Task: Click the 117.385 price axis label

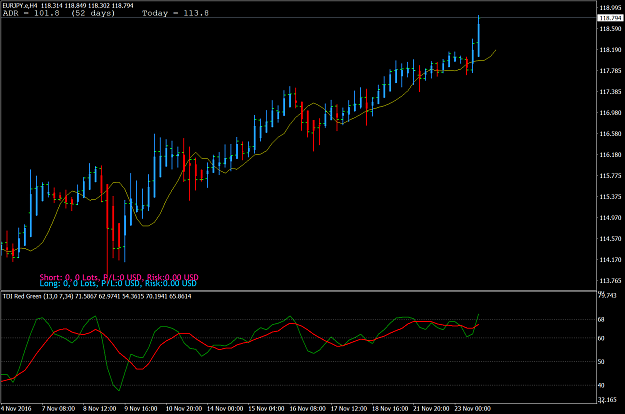Action: coord(610,92)
